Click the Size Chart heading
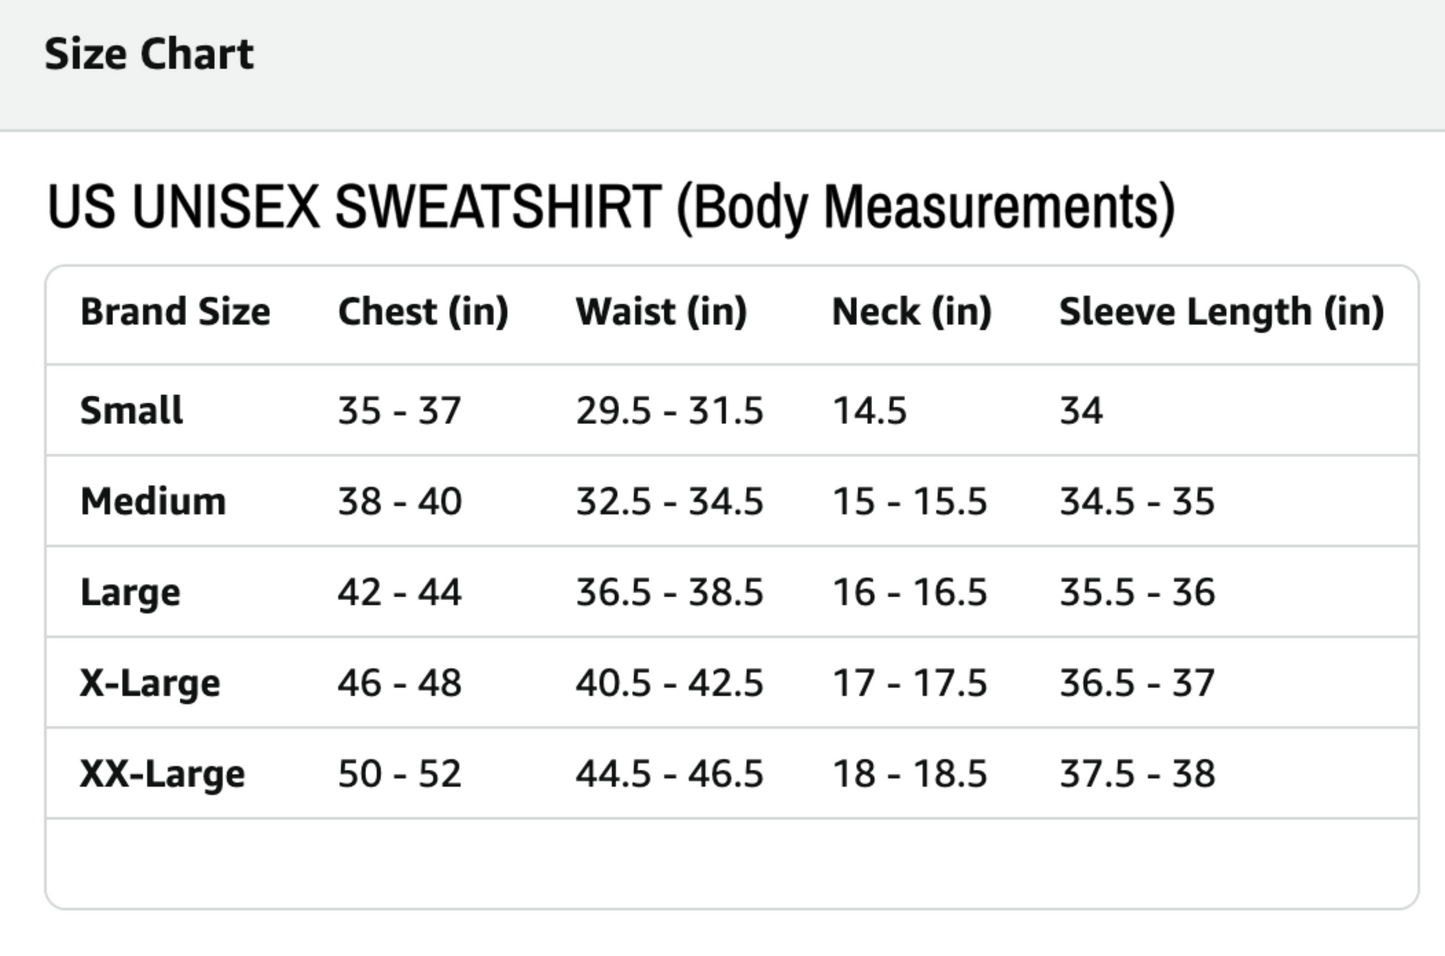This screenshot has height=956, width=1445. 149,54
